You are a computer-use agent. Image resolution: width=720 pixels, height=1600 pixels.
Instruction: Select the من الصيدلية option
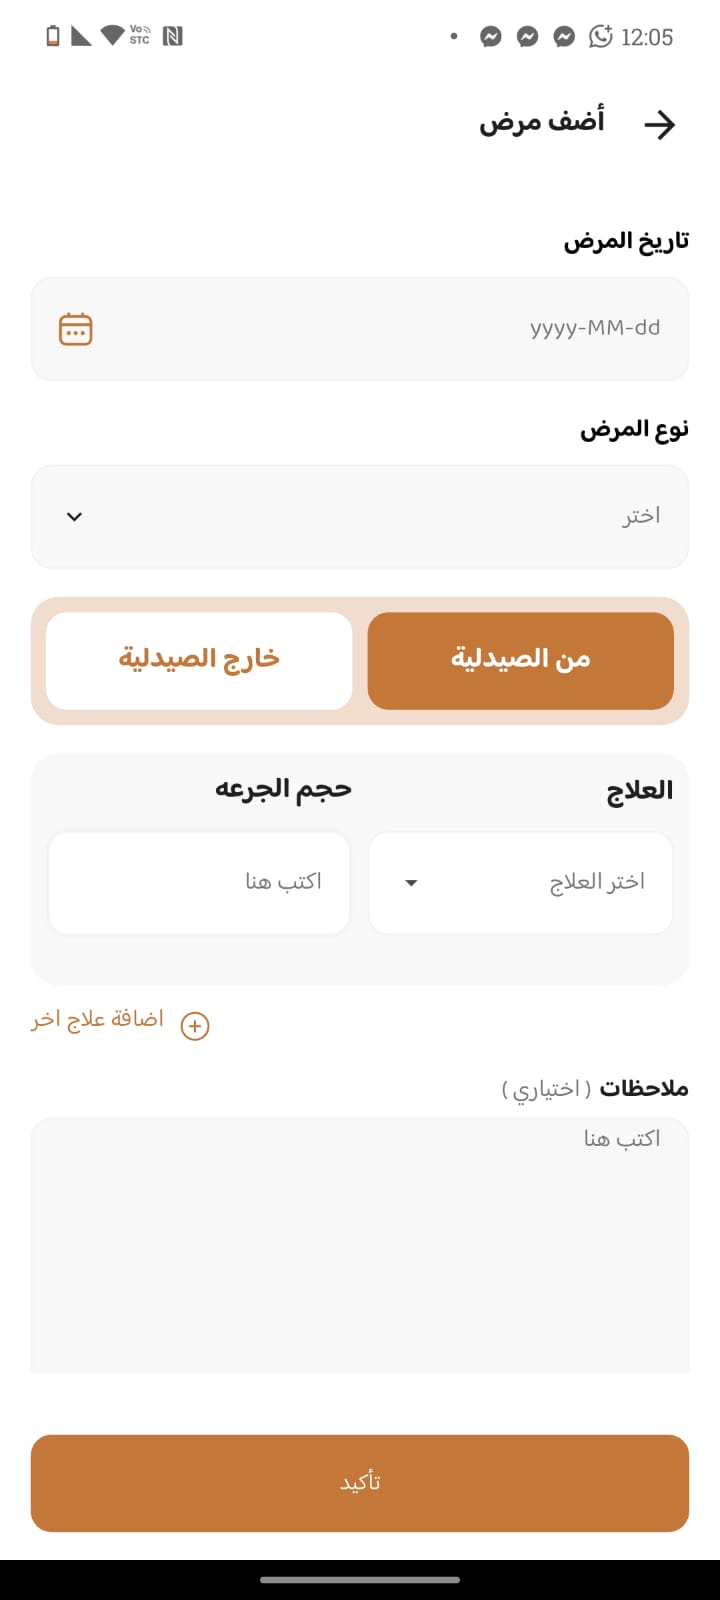coord(521,661)
